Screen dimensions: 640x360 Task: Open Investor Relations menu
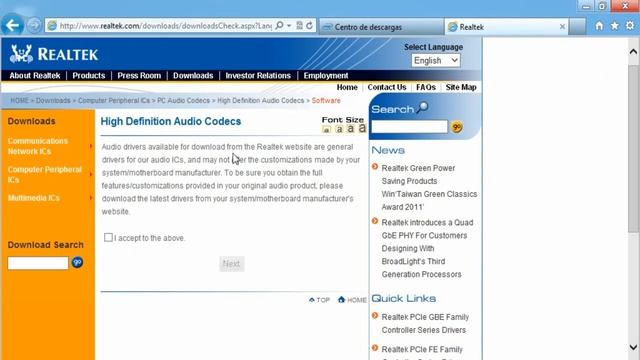[258, 76]
